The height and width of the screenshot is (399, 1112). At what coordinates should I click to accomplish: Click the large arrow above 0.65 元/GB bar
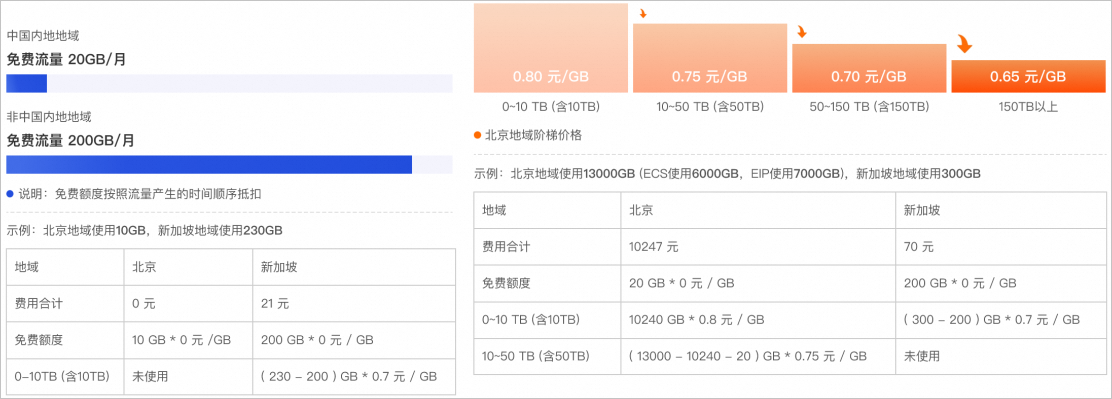pos(963,44)
